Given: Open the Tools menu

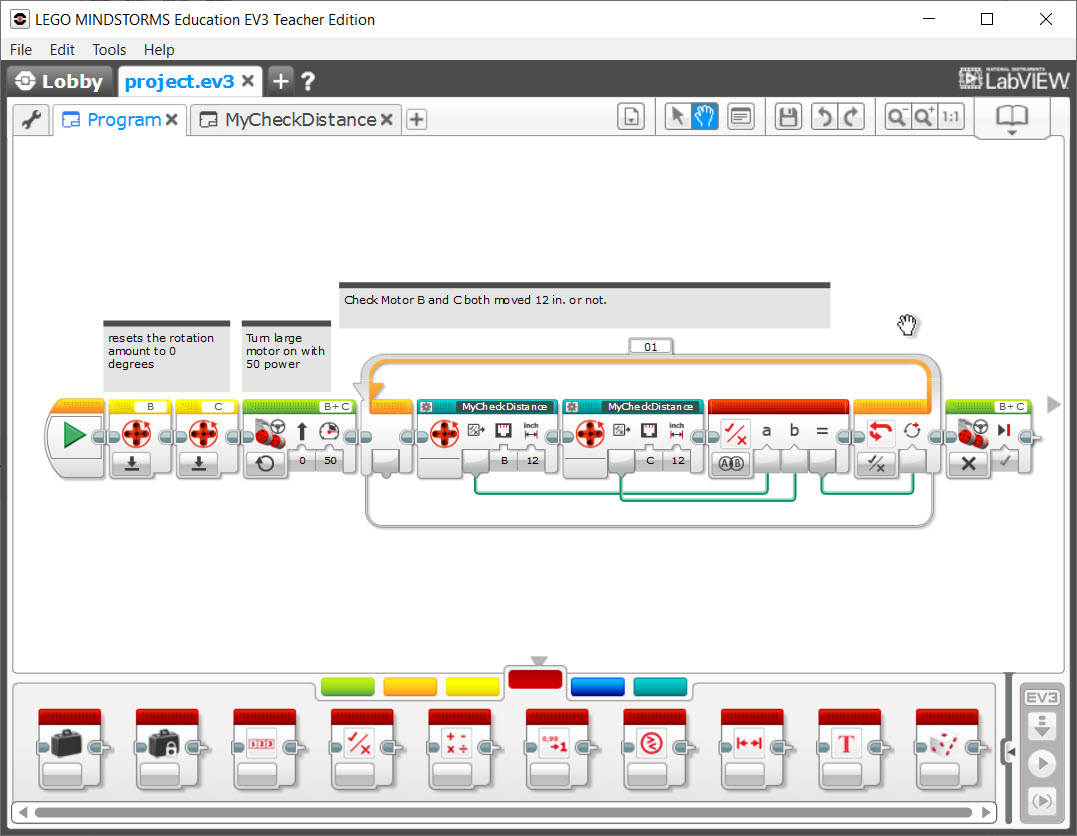Looking at the screenshot, I should 109,49.
